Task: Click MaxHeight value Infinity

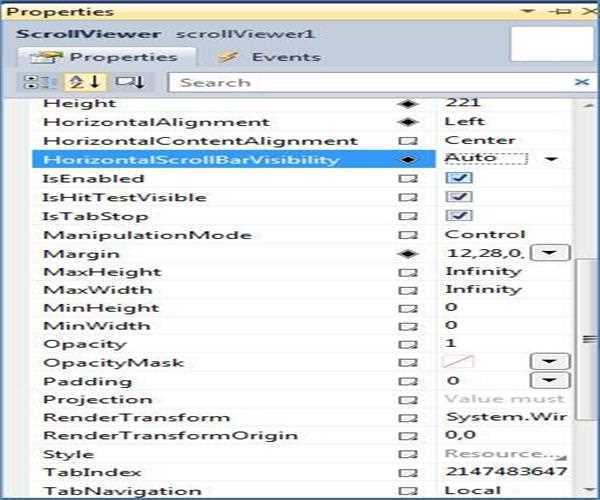Action: point(483,272)
